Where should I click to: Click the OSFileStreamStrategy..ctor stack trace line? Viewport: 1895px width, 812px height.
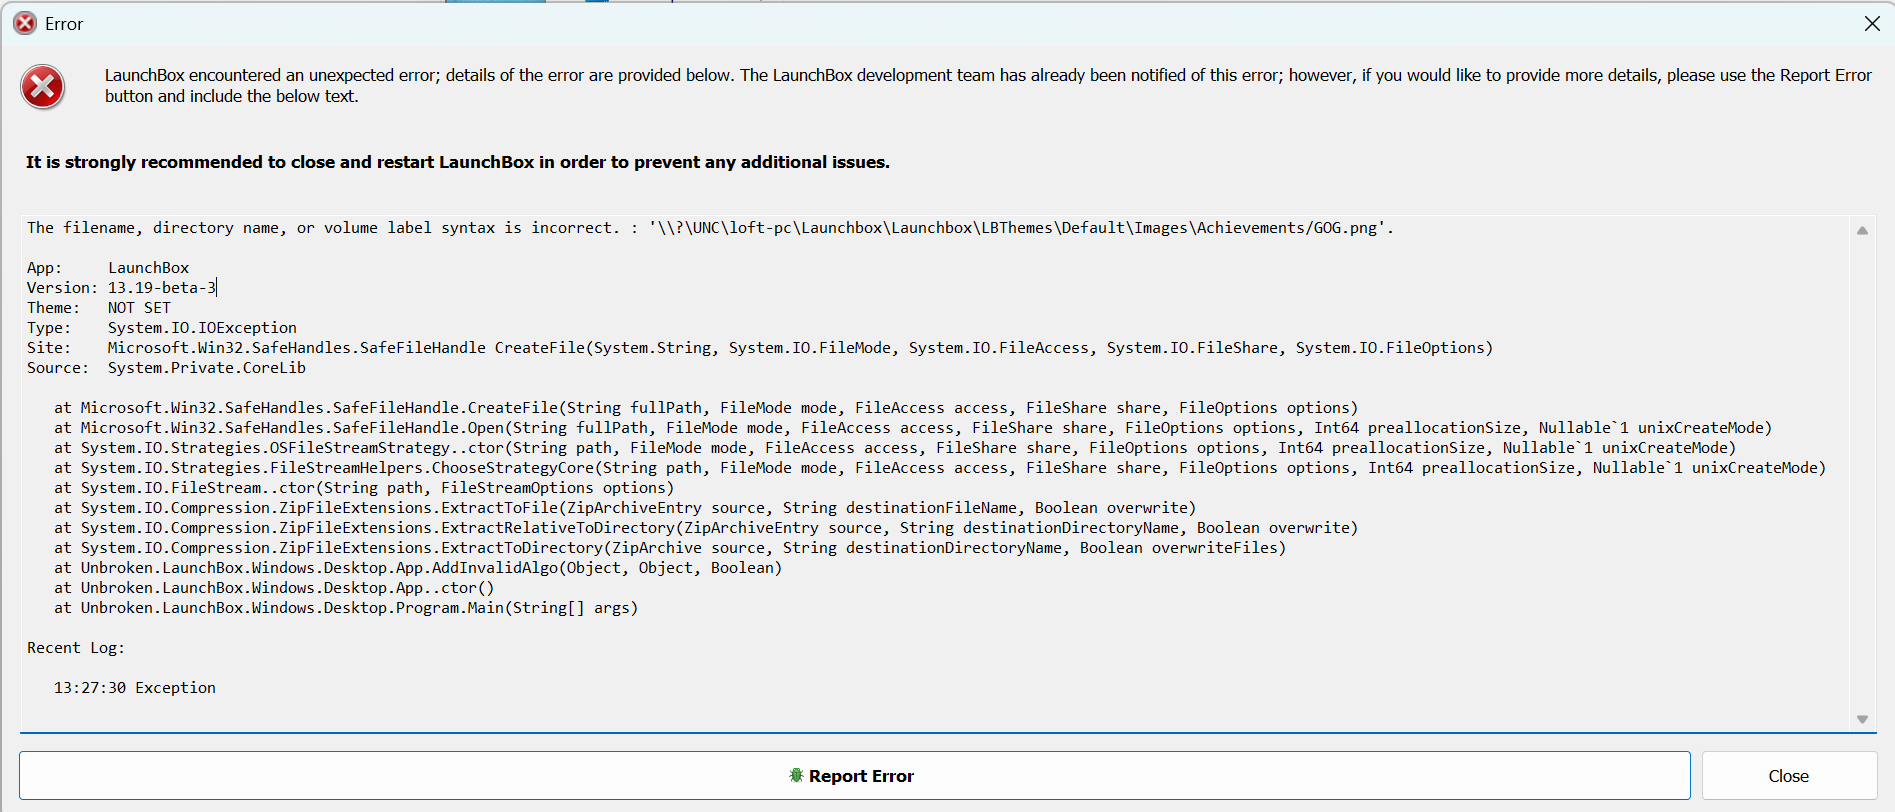(x=895, y=448)
